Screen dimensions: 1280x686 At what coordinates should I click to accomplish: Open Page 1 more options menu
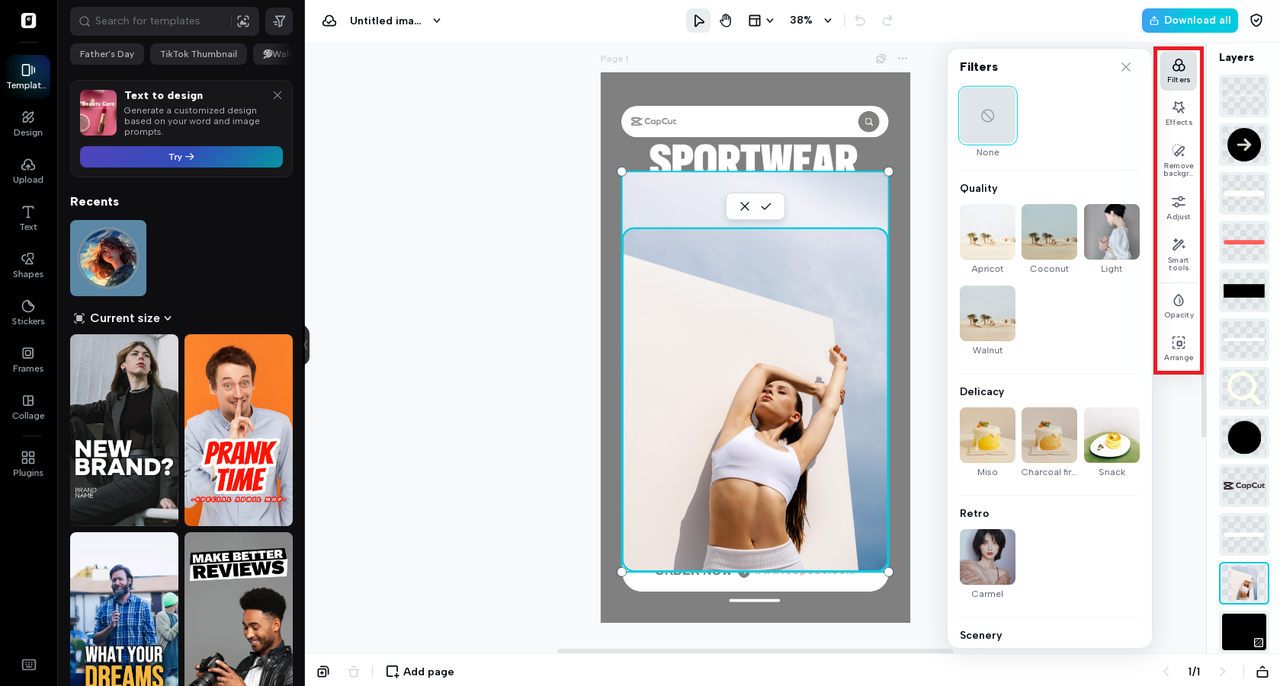click(902, 59)
